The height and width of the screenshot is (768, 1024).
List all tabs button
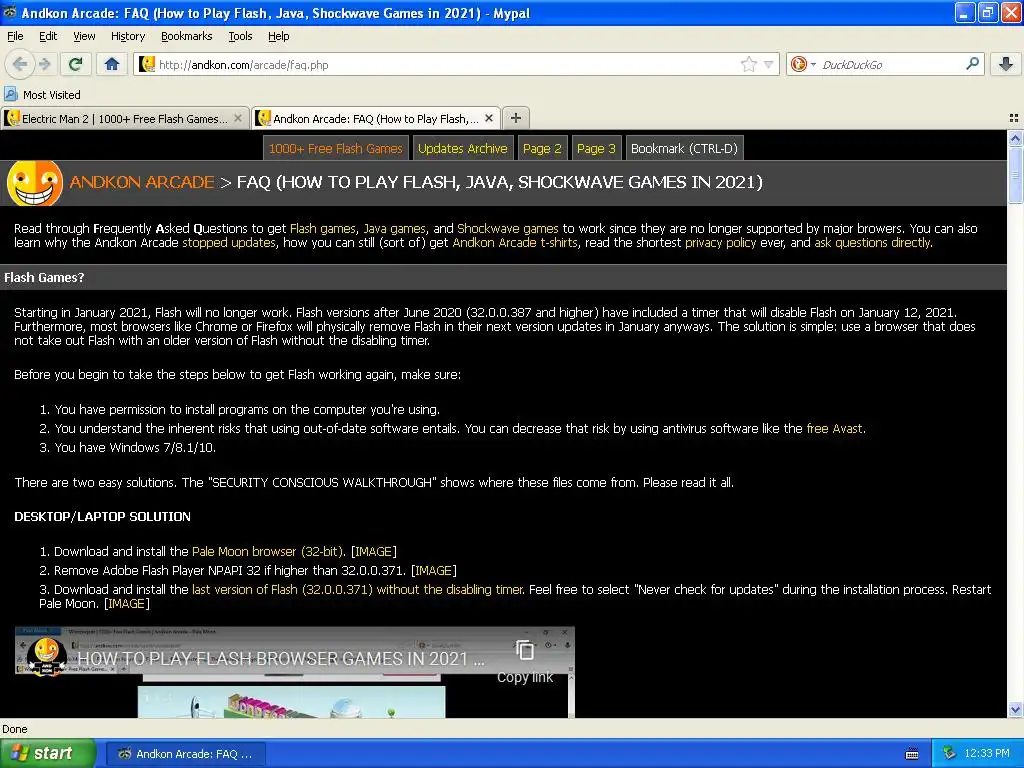(1014, 118)
